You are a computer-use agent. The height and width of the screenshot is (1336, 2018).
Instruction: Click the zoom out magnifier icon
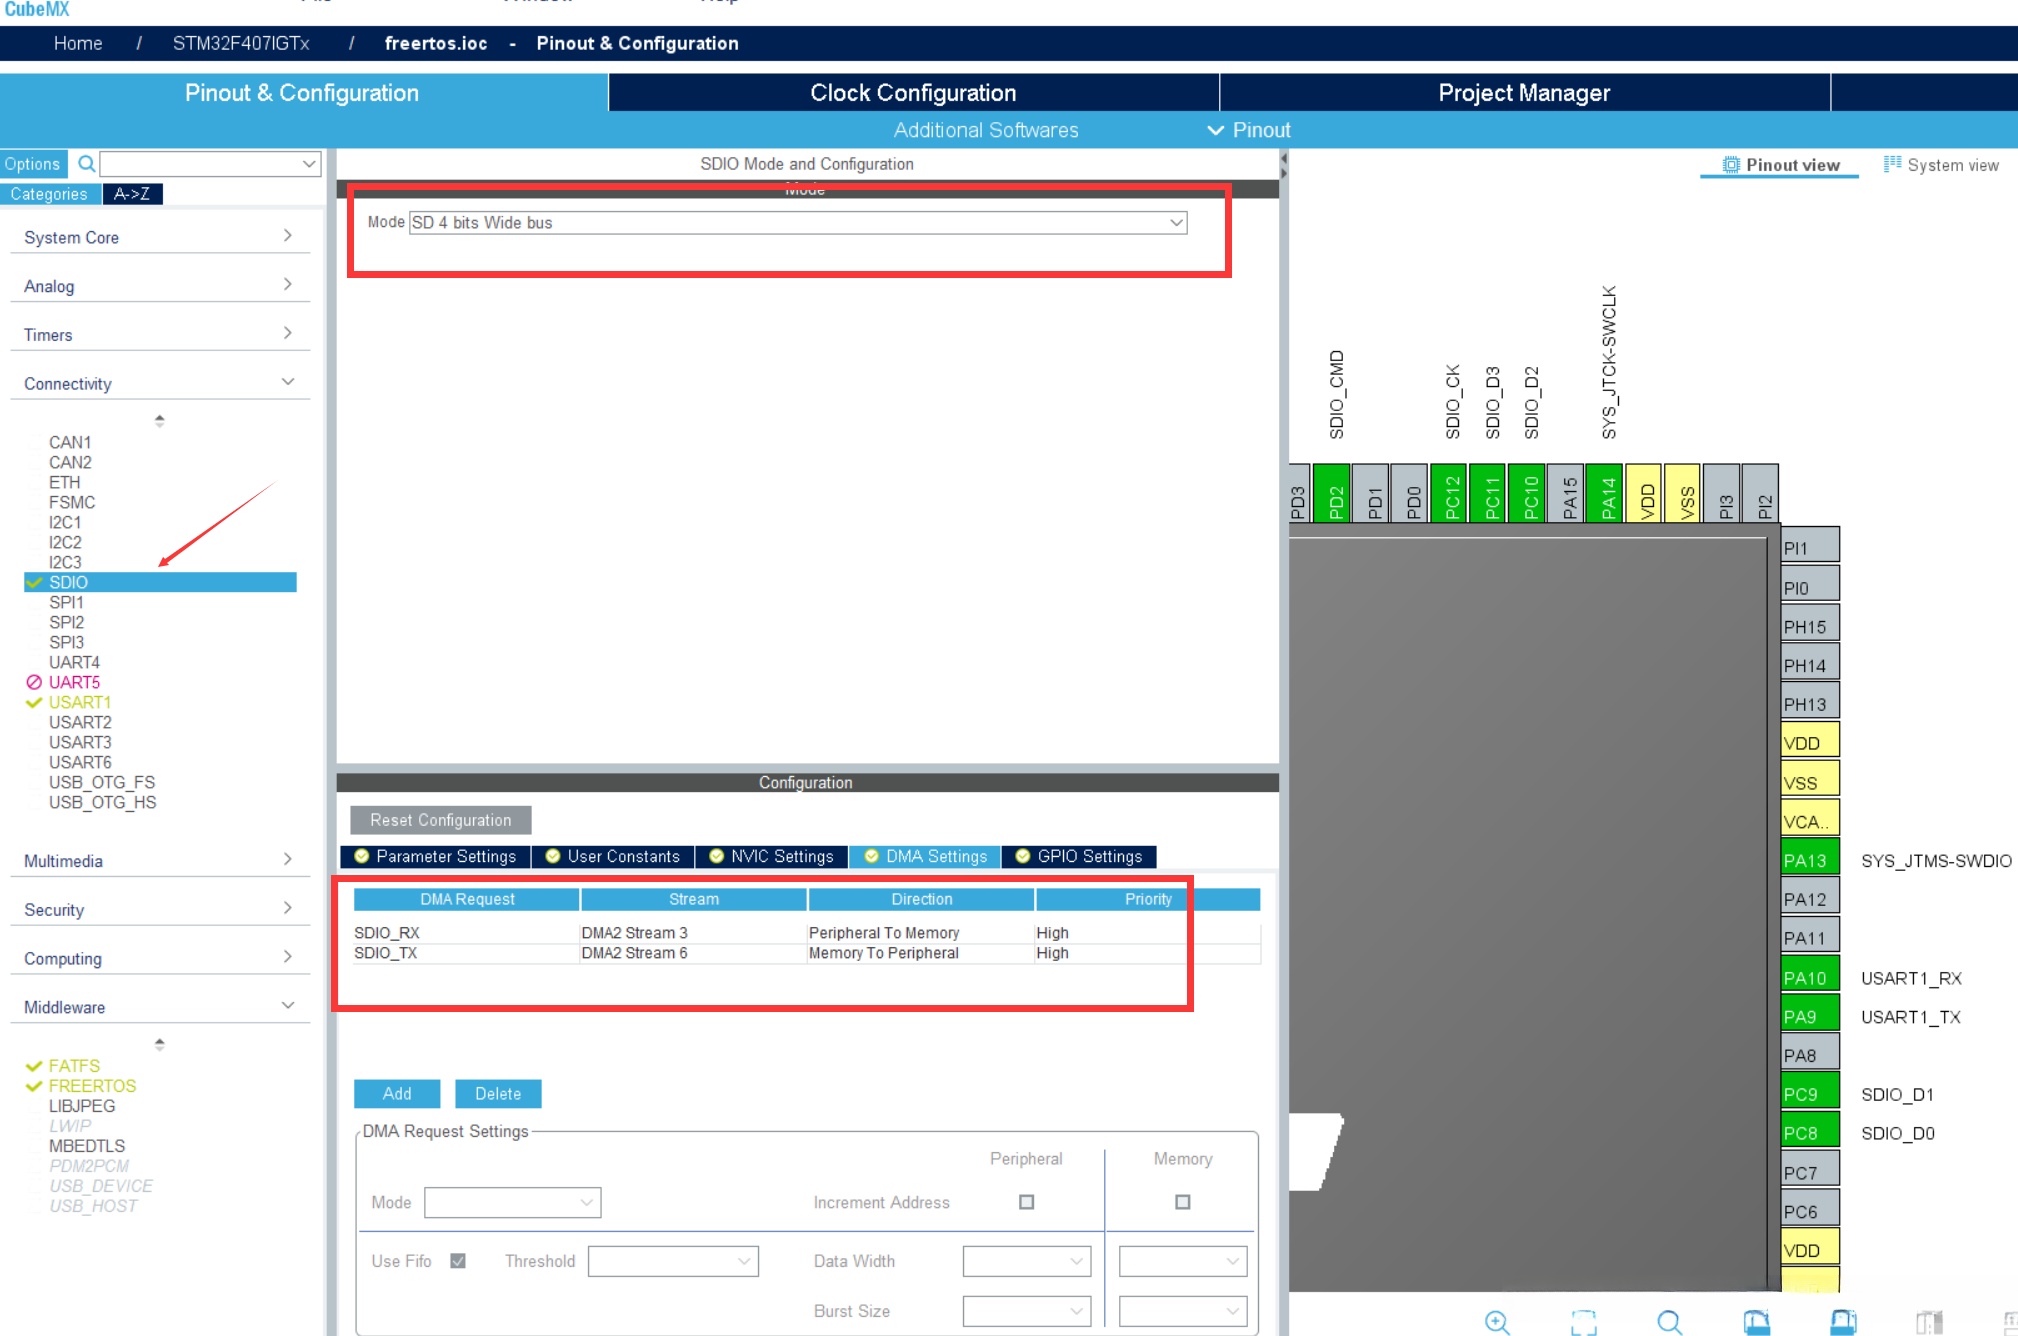pos(1669,1321)
